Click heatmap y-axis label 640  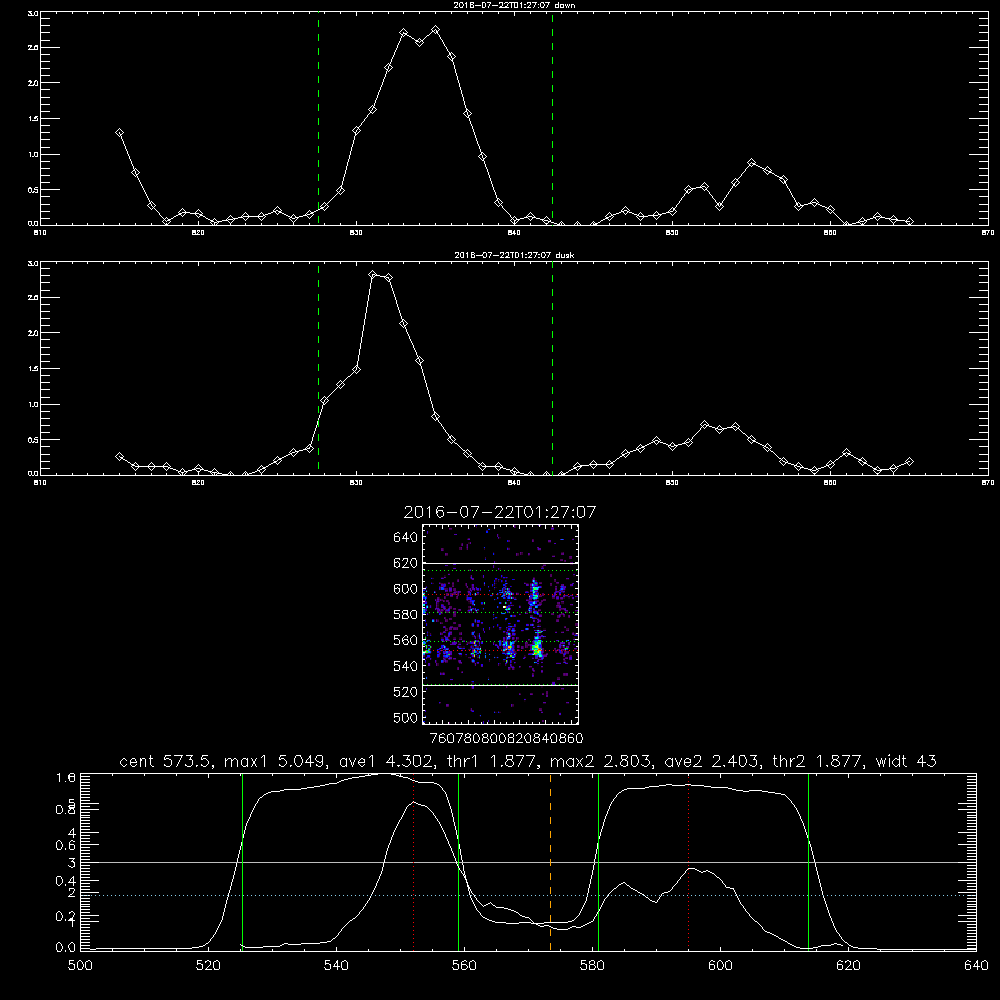[405, 538]
